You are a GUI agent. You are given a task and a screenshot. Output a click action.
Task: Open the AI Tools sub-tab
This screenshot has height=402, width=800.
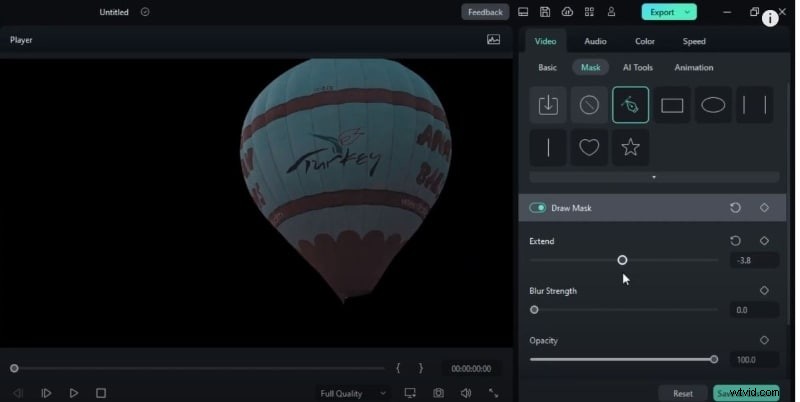point(638,67)
